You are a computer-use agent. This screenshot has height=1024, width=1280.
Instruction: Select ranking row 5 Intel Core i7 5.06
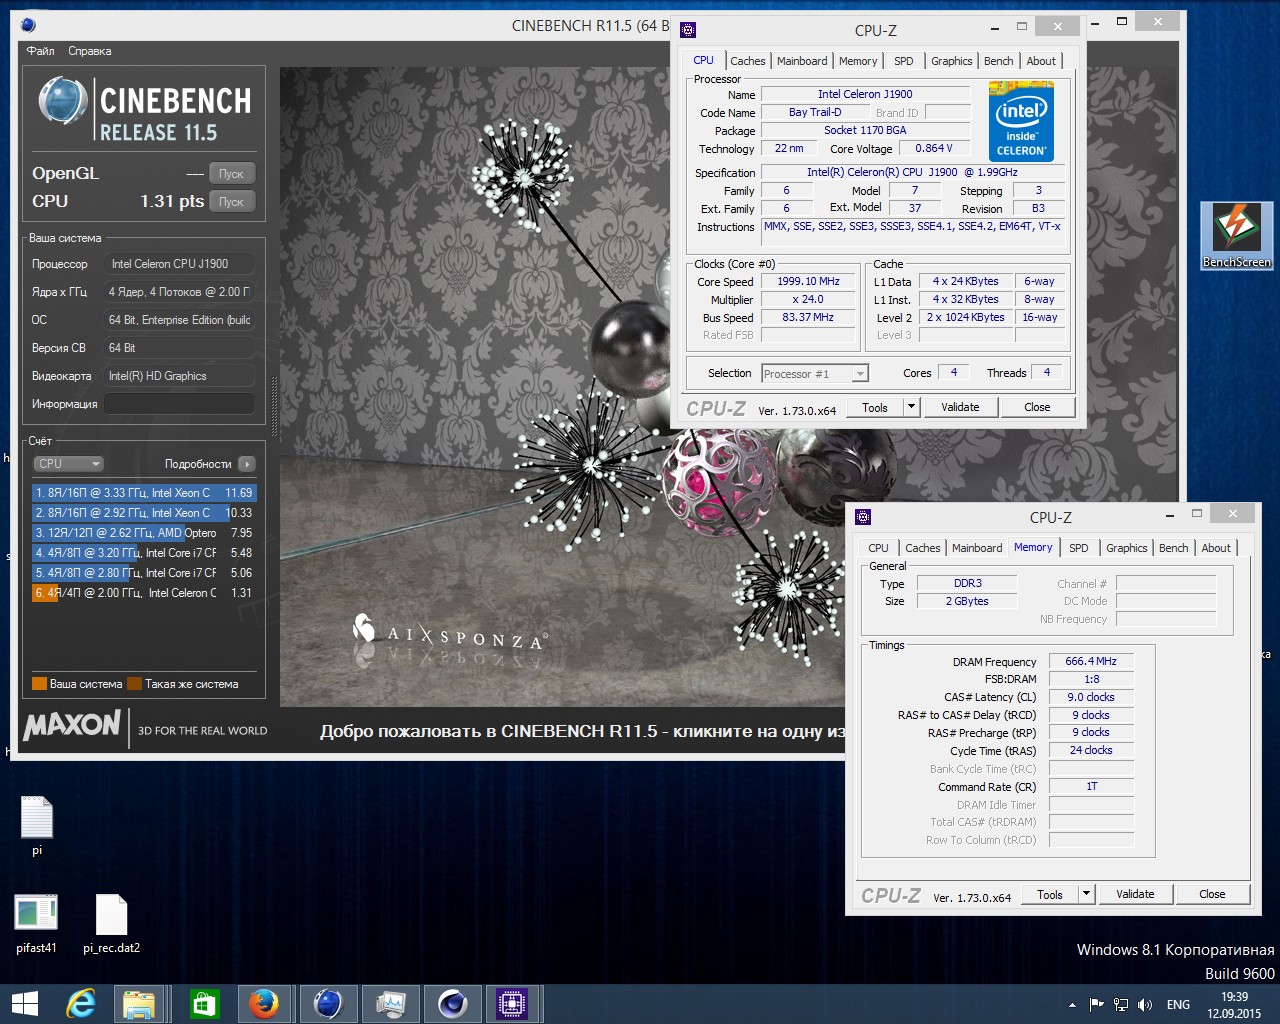(144, 573)
